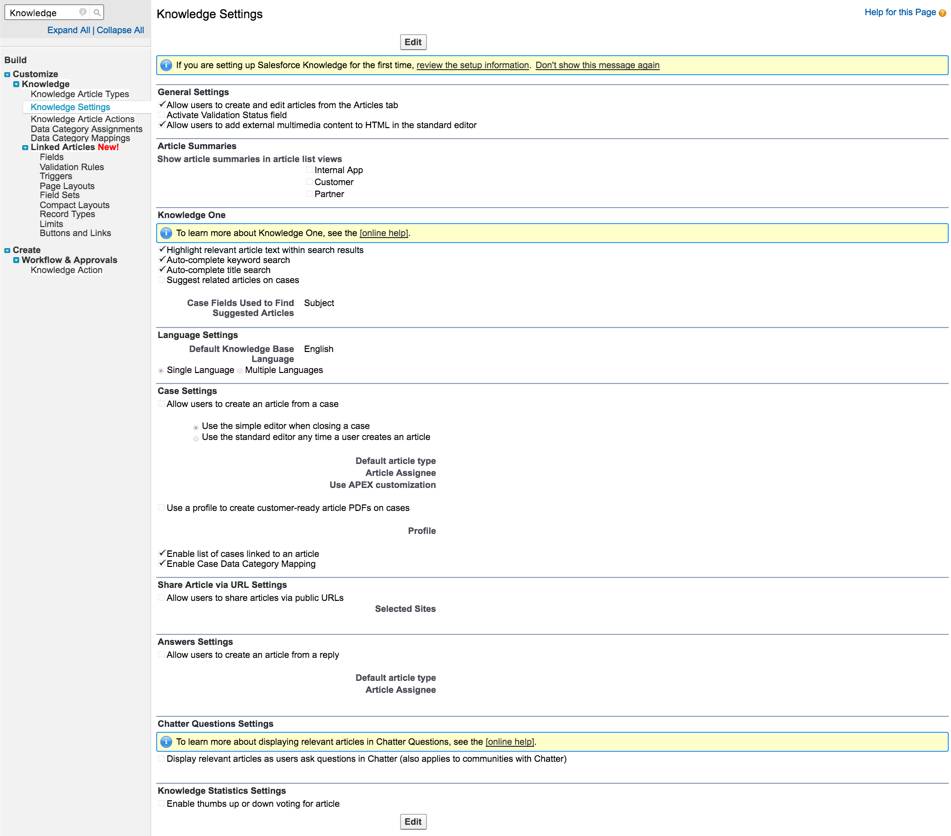Open Data Category Assignments
This screenshot has height=836, width=951.
click(87, 129)
